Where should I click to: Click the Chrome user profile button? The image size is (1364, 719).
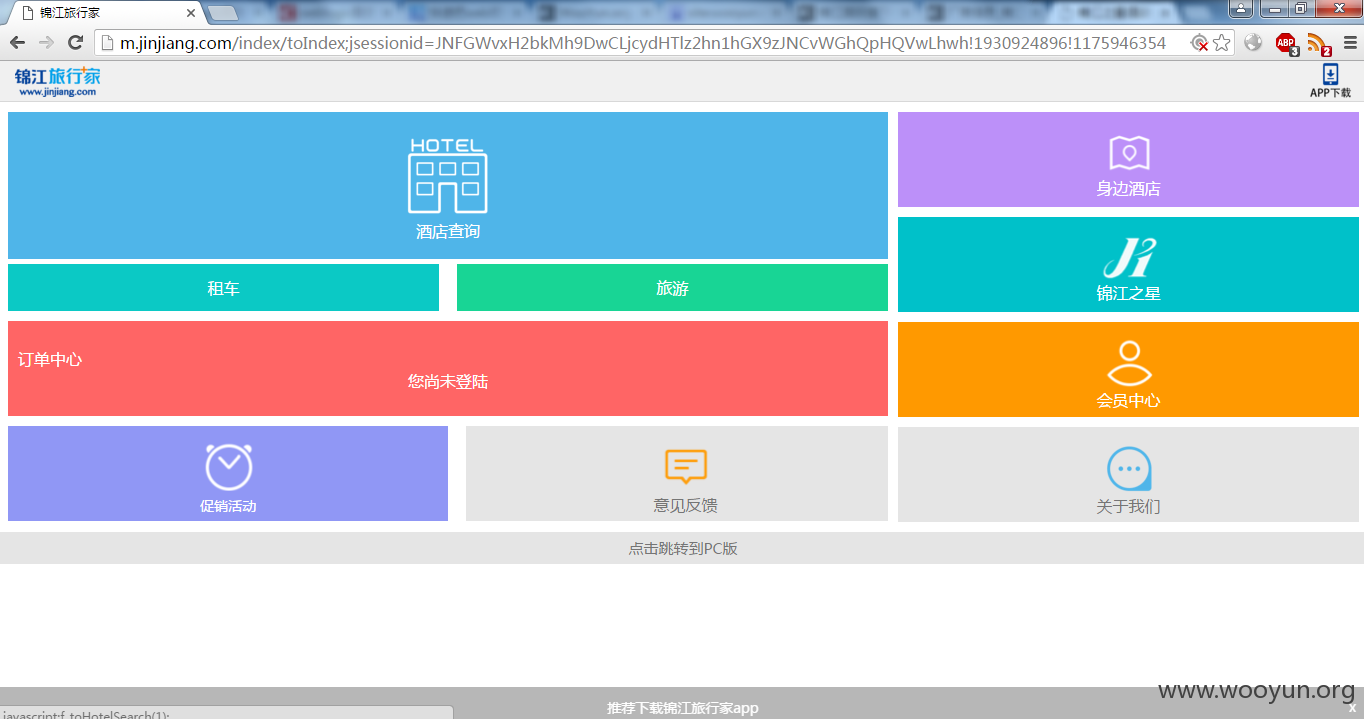coord(1240,9)
